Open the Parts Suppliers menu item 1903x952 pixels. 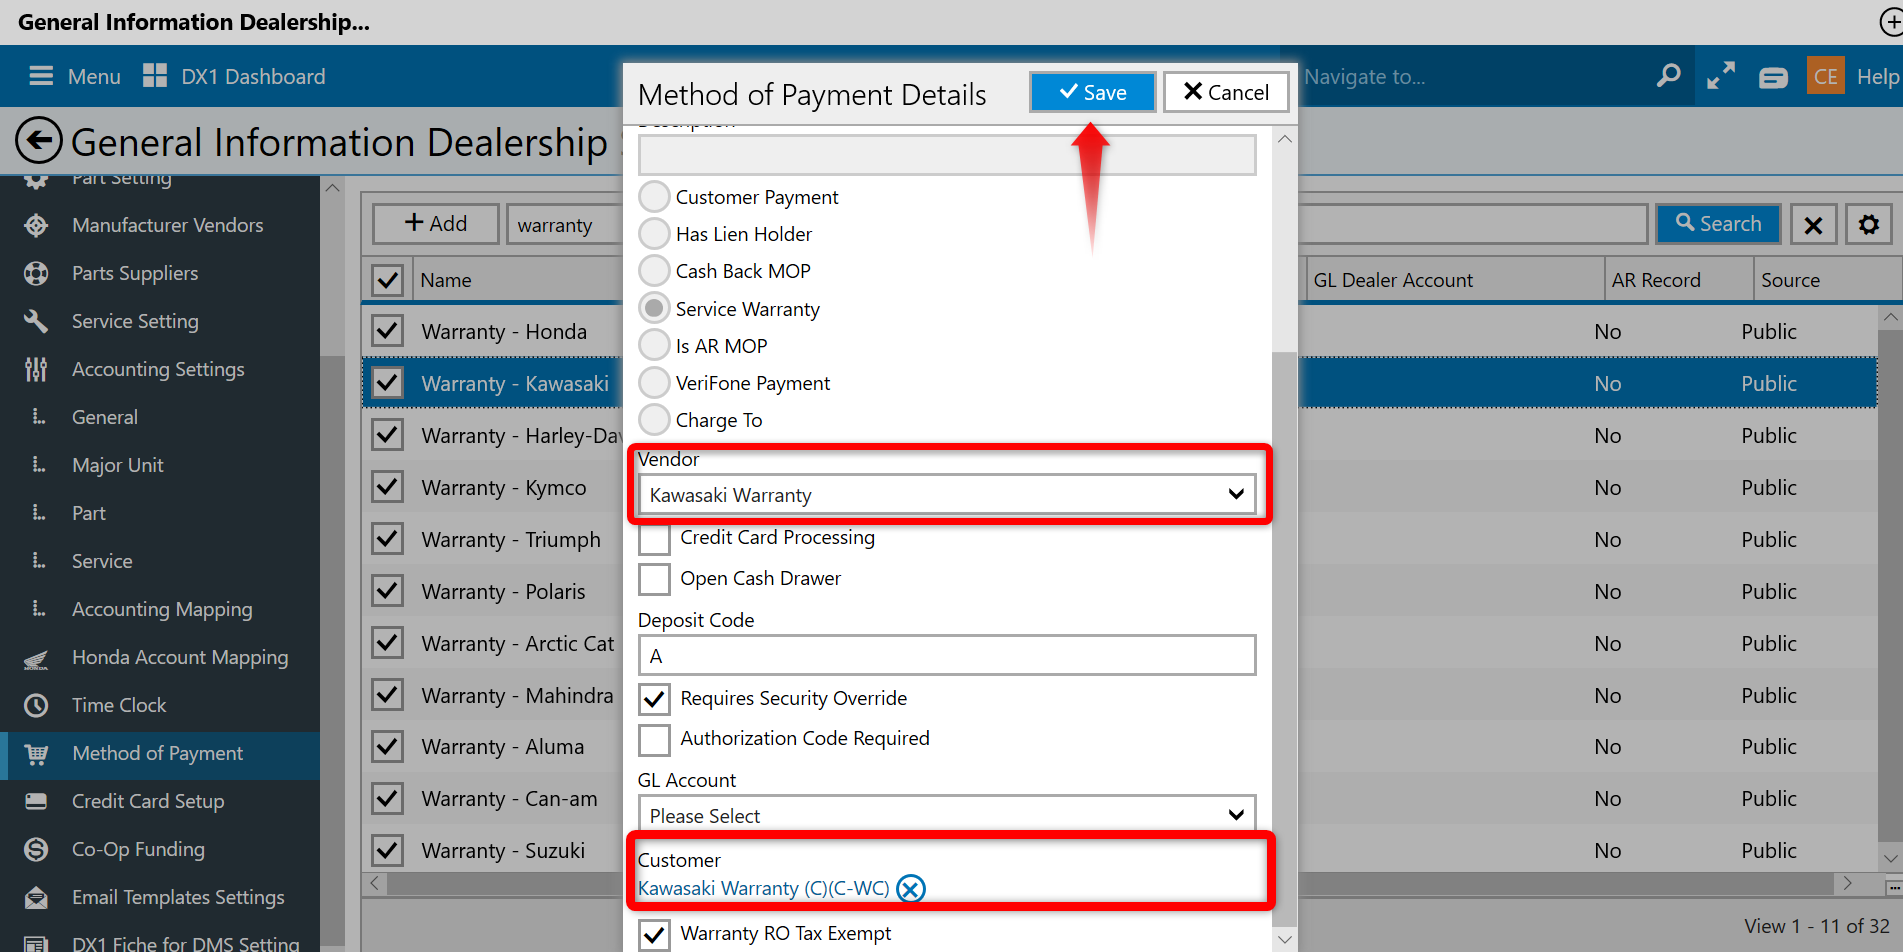(x=135, y=273)
